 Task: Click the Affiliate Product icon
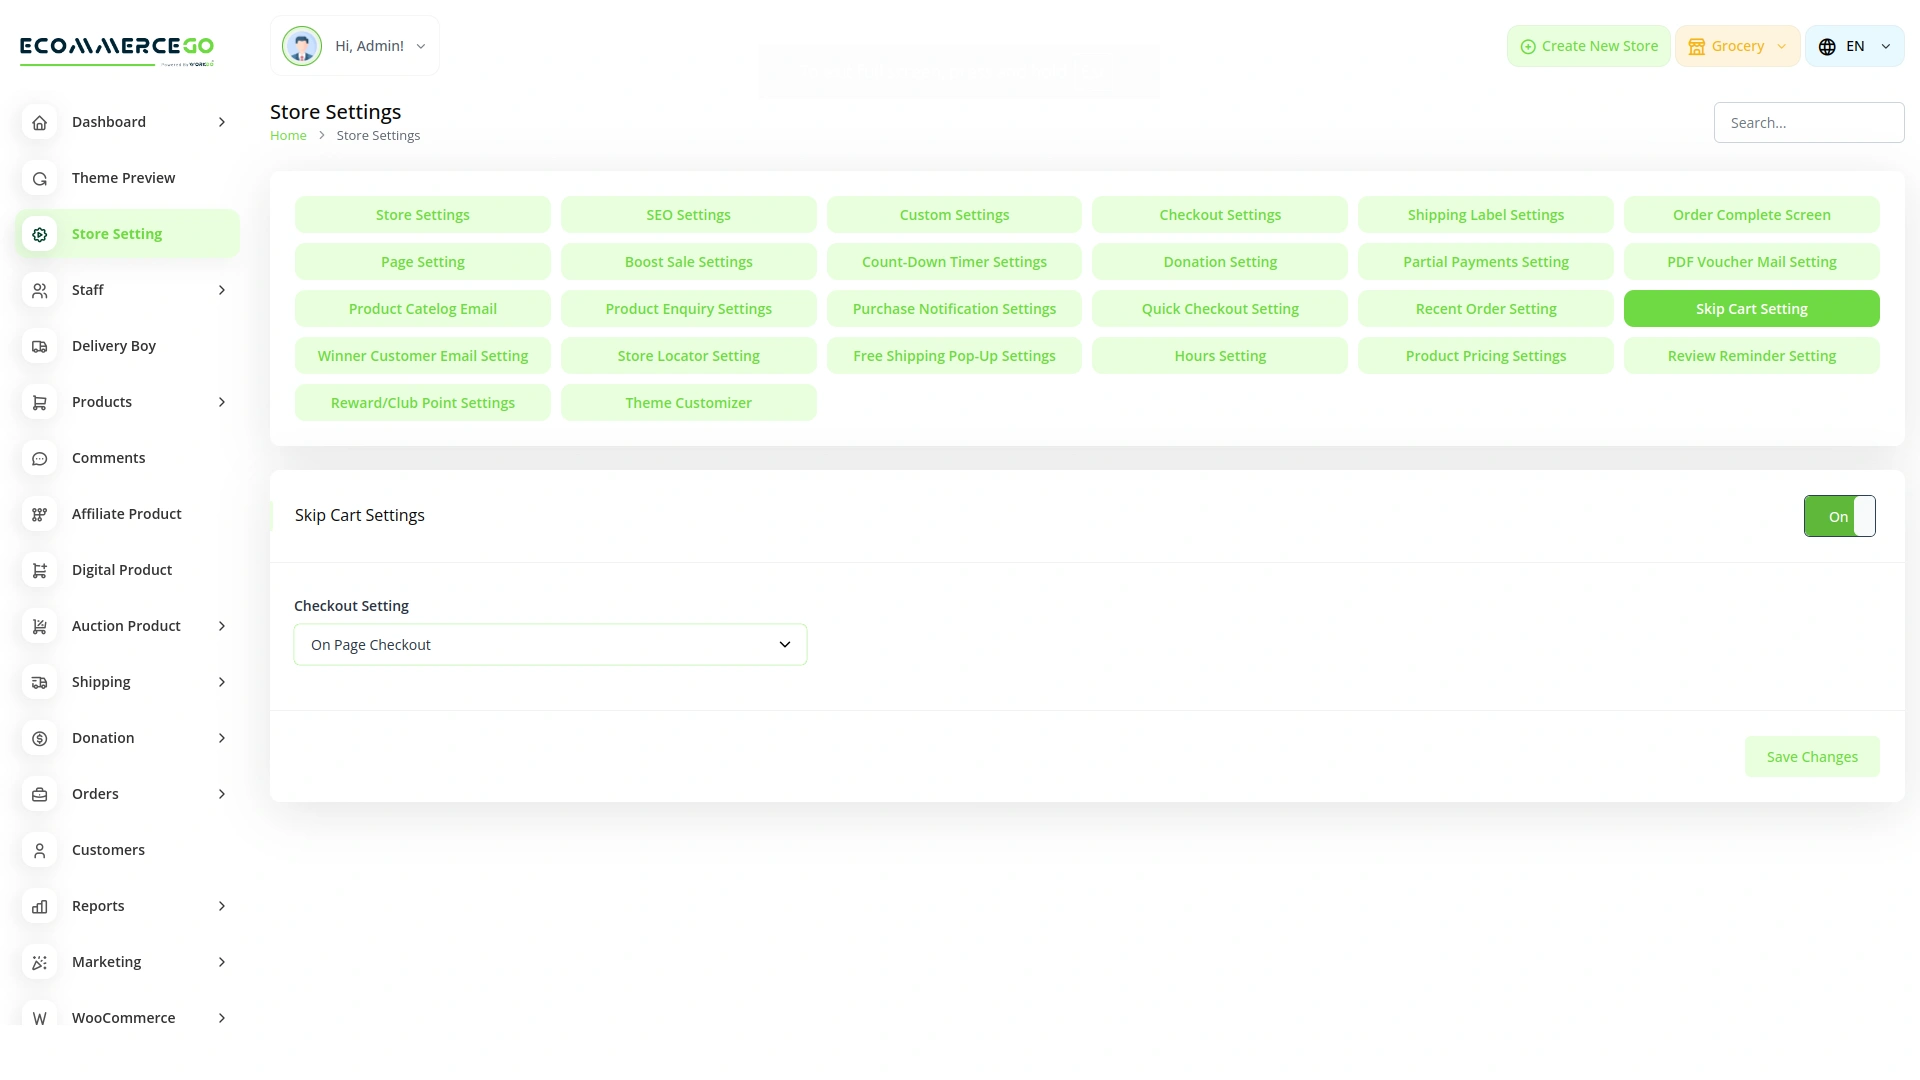pos(40,514)
